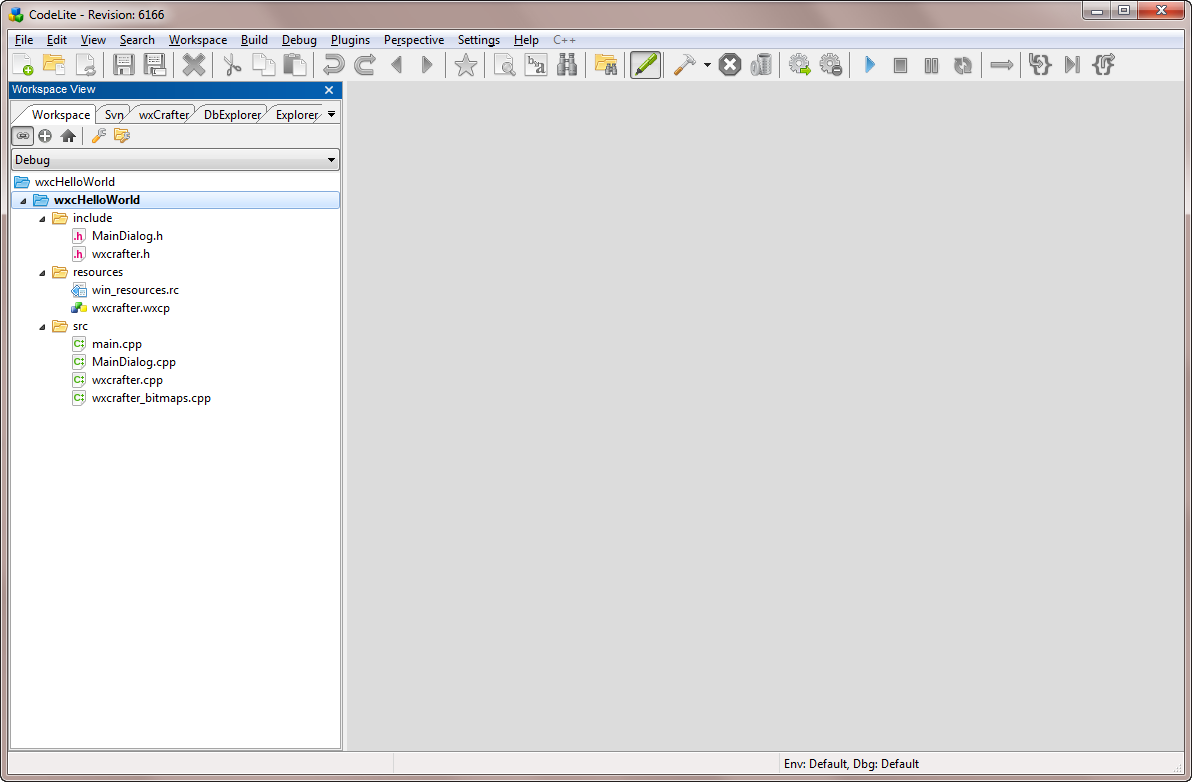Save all files via the toolbar
Image resolution: width=1192 pixels, height=782 pixels.
(155, 65)
